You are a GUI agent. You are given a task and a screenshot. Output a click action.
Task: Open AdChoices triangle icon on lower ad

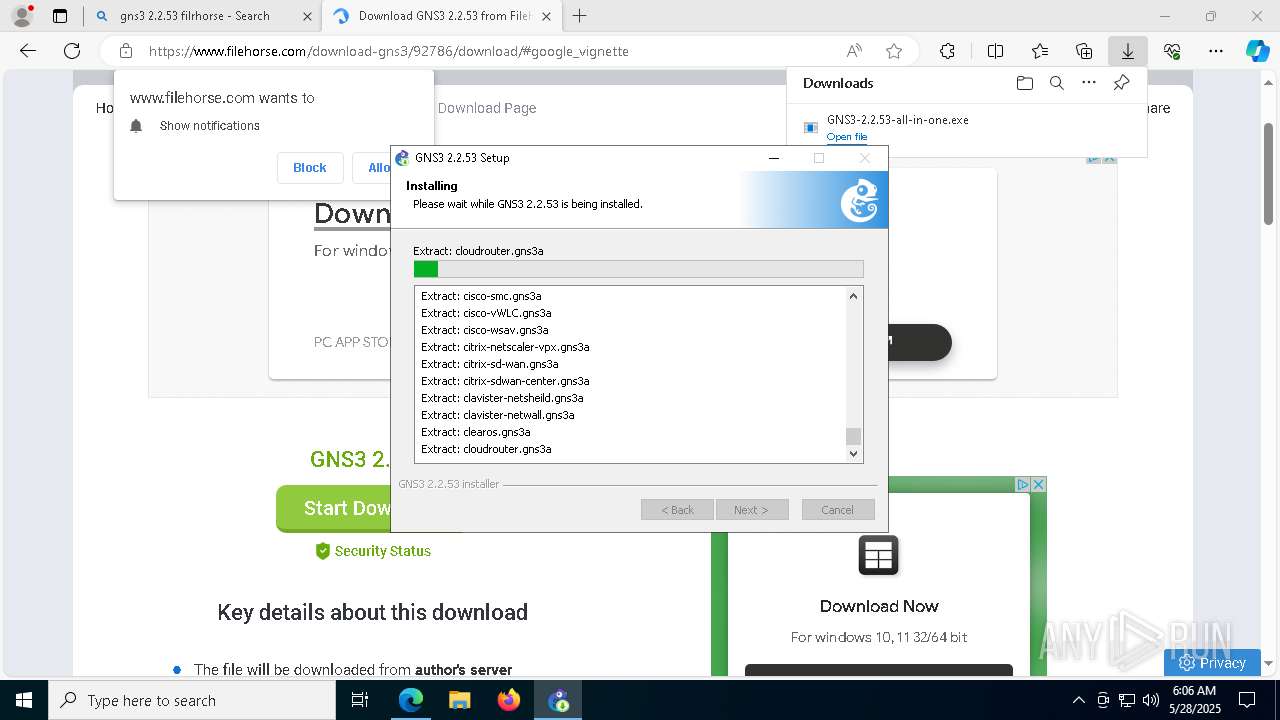(1023, 484)
